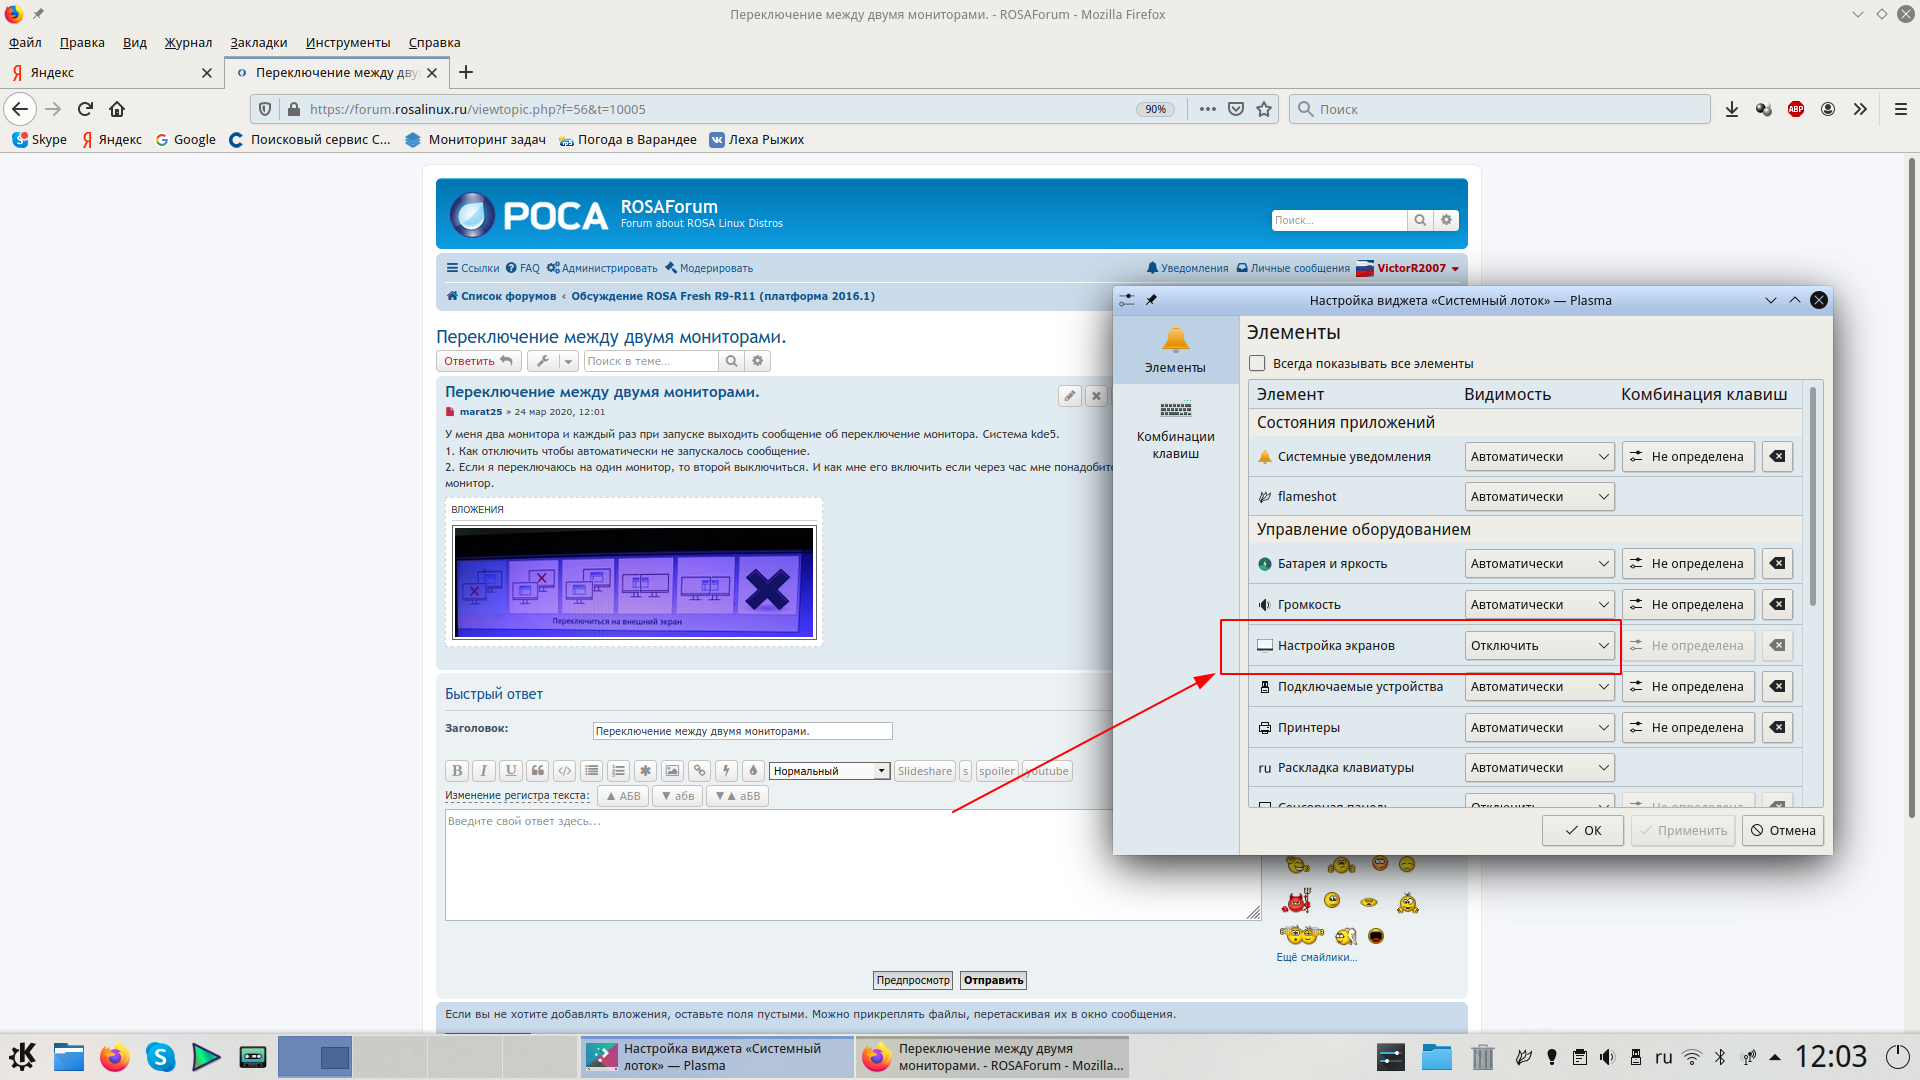Bookmark page with star icon
The width and height of the screenshot is (1920, 1080).
point(1264,109)
